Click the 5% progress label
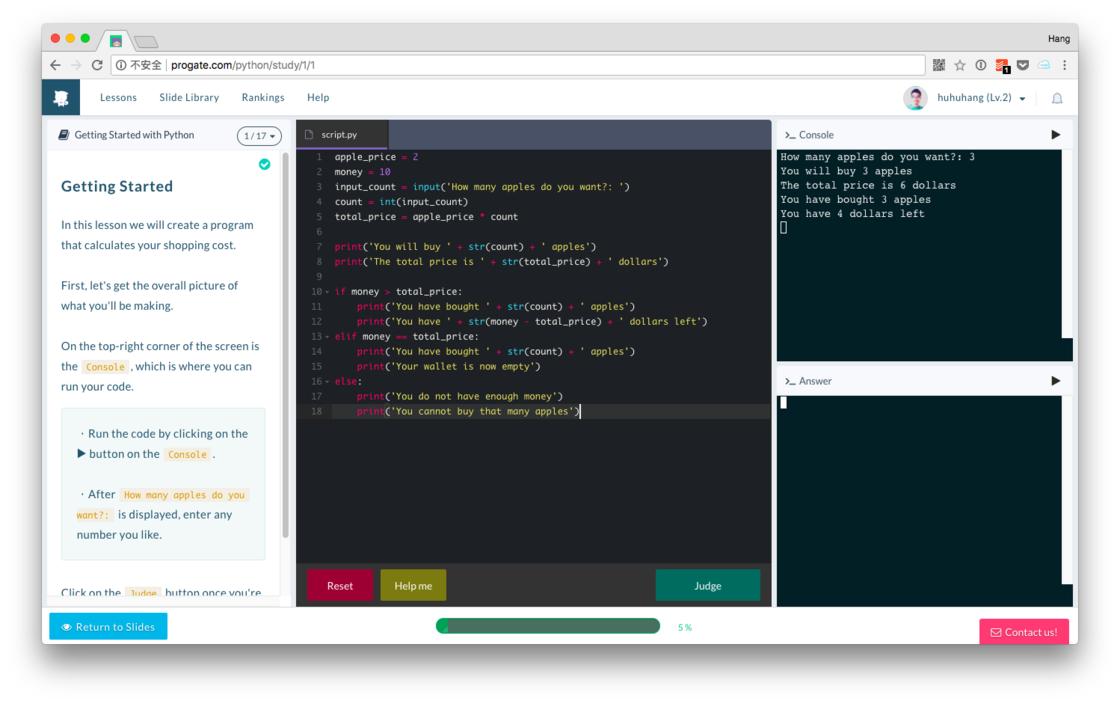This screenshot has width=1120, height=704. (684, 628)
